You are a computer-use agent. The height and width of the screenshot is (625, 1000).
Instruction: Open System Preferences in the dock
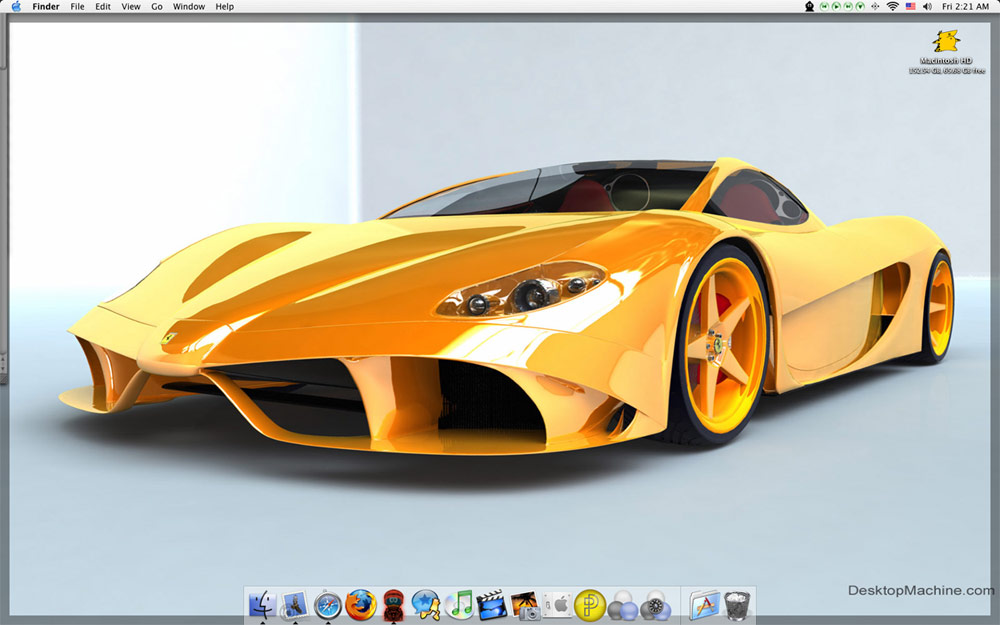(x=557, y=604)
